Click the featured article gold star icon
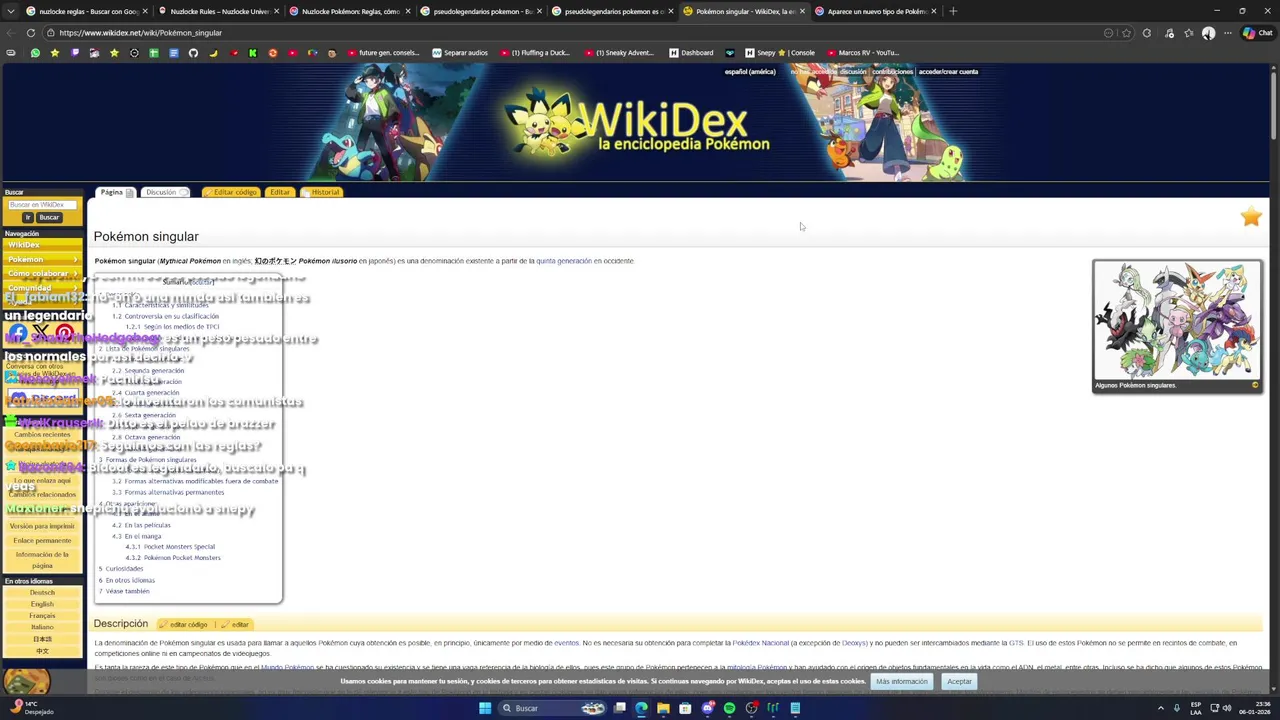Viewport: 1280px width, 720px height. (x=1251, y=217)
